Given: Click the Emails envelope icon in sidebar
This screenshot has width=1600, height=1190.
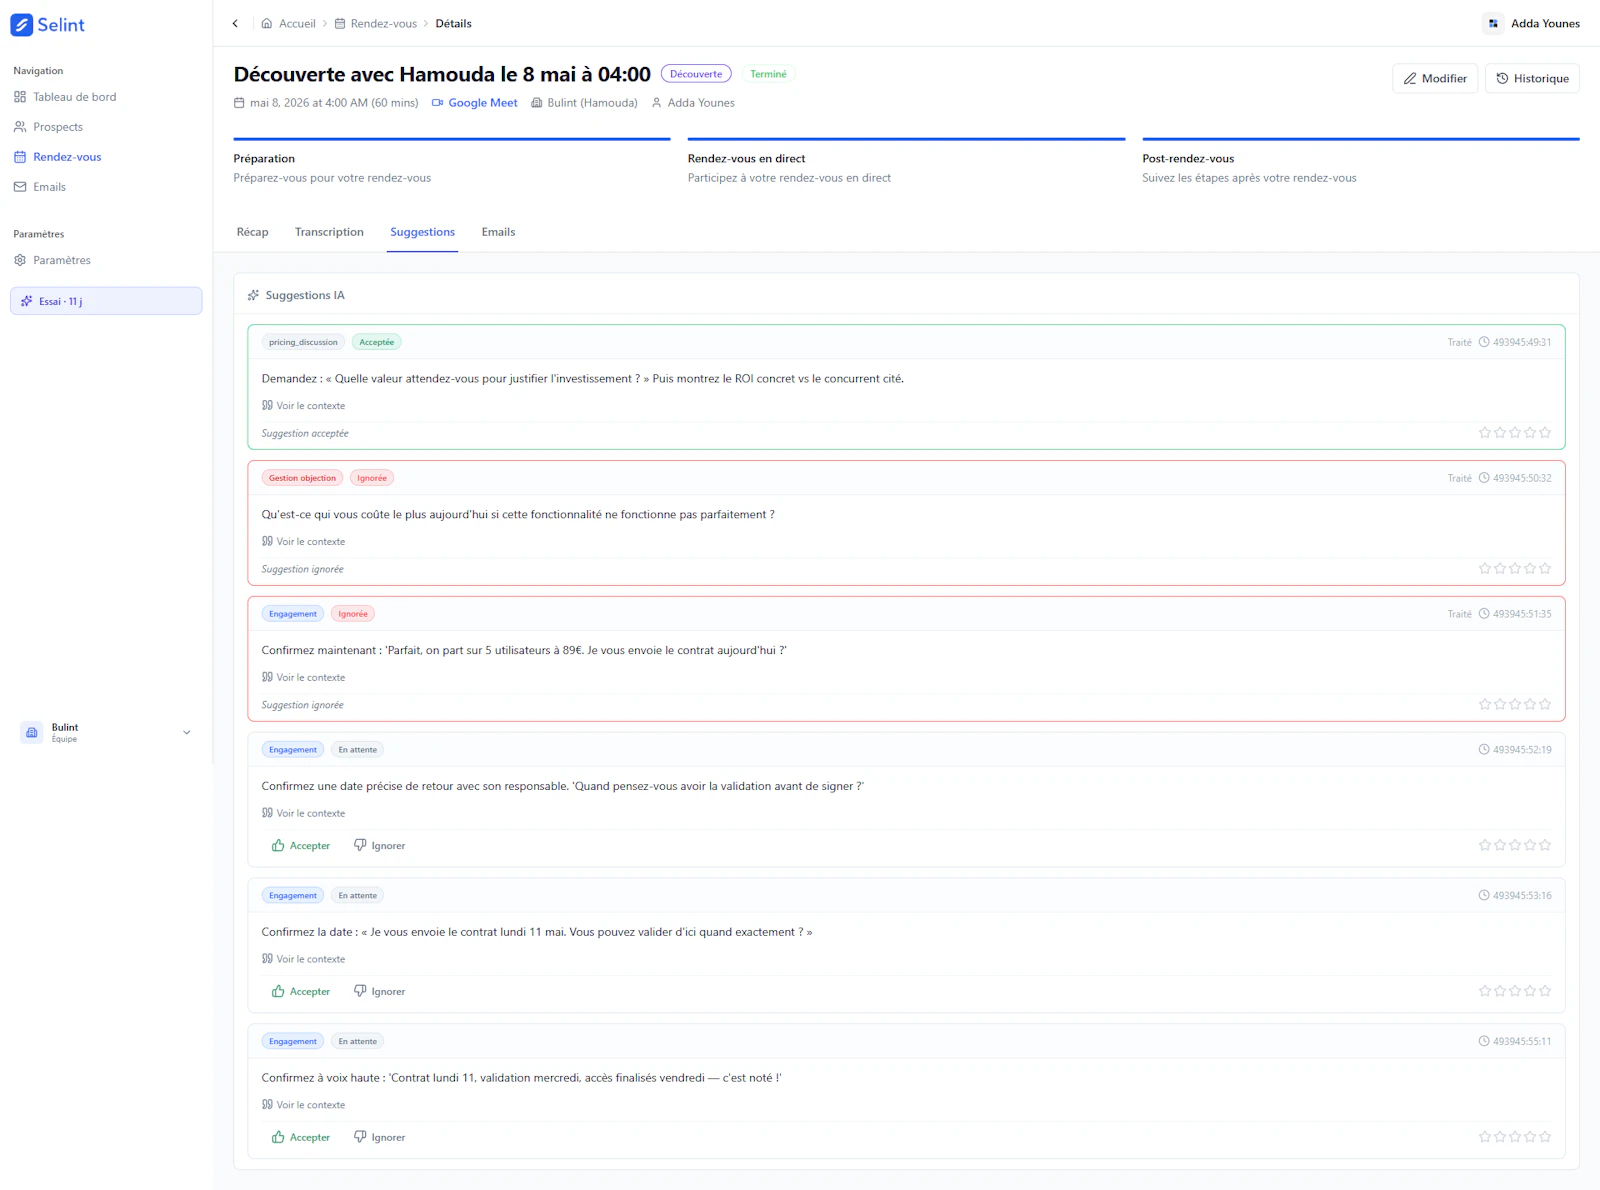Looking at the screenshot, I should (20, 187).
